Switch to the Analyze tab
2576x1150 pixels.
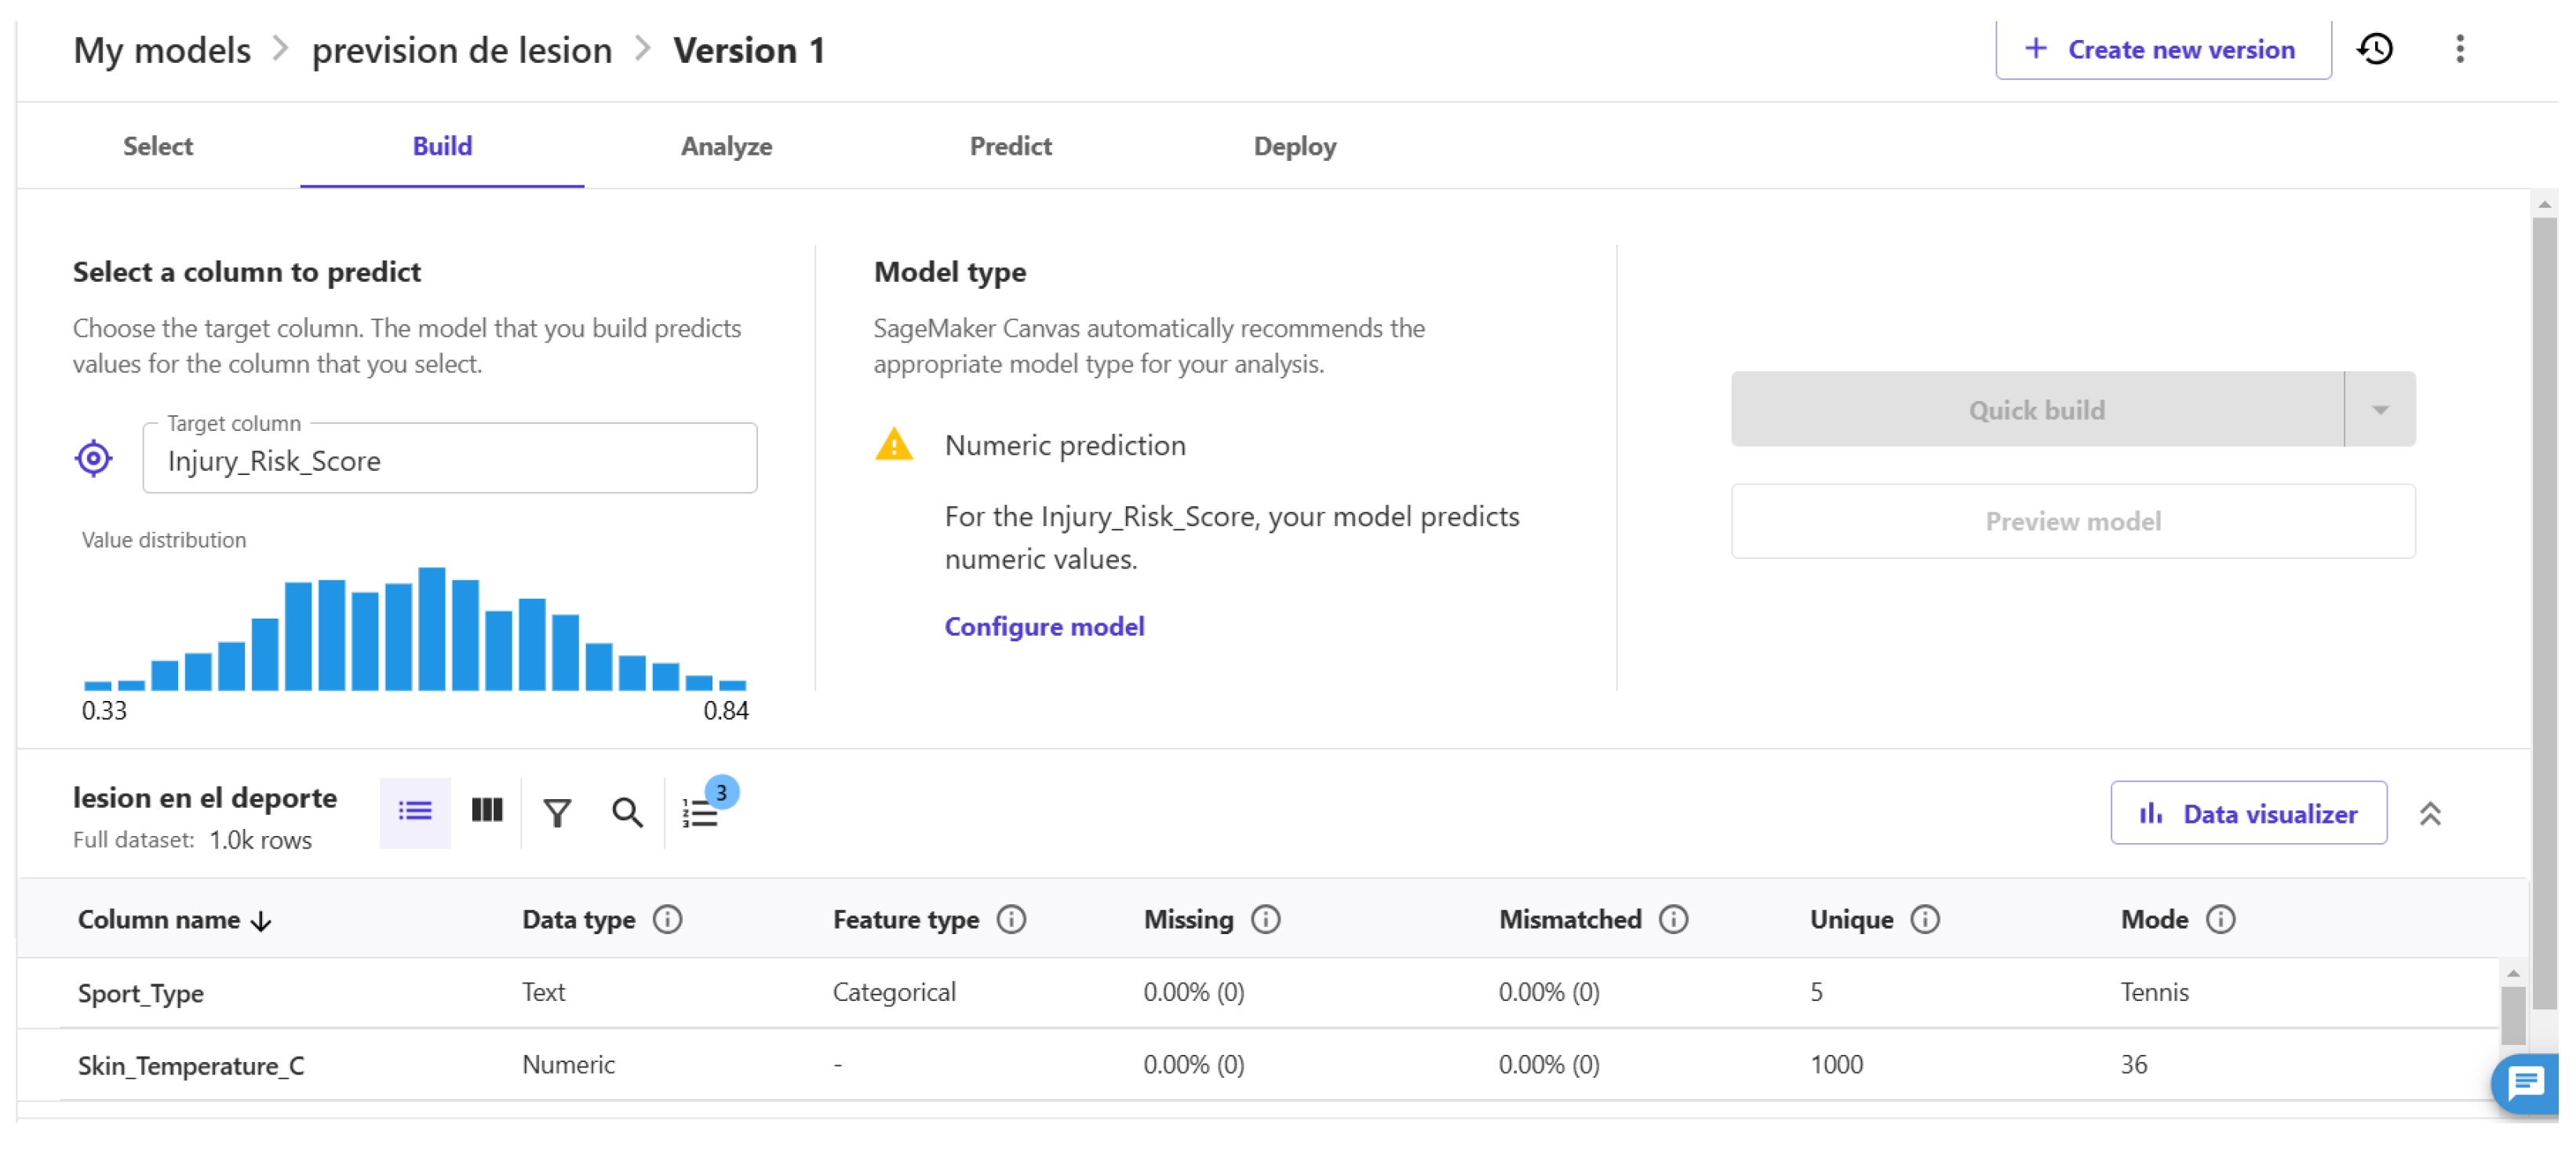(x=726, y=147)
